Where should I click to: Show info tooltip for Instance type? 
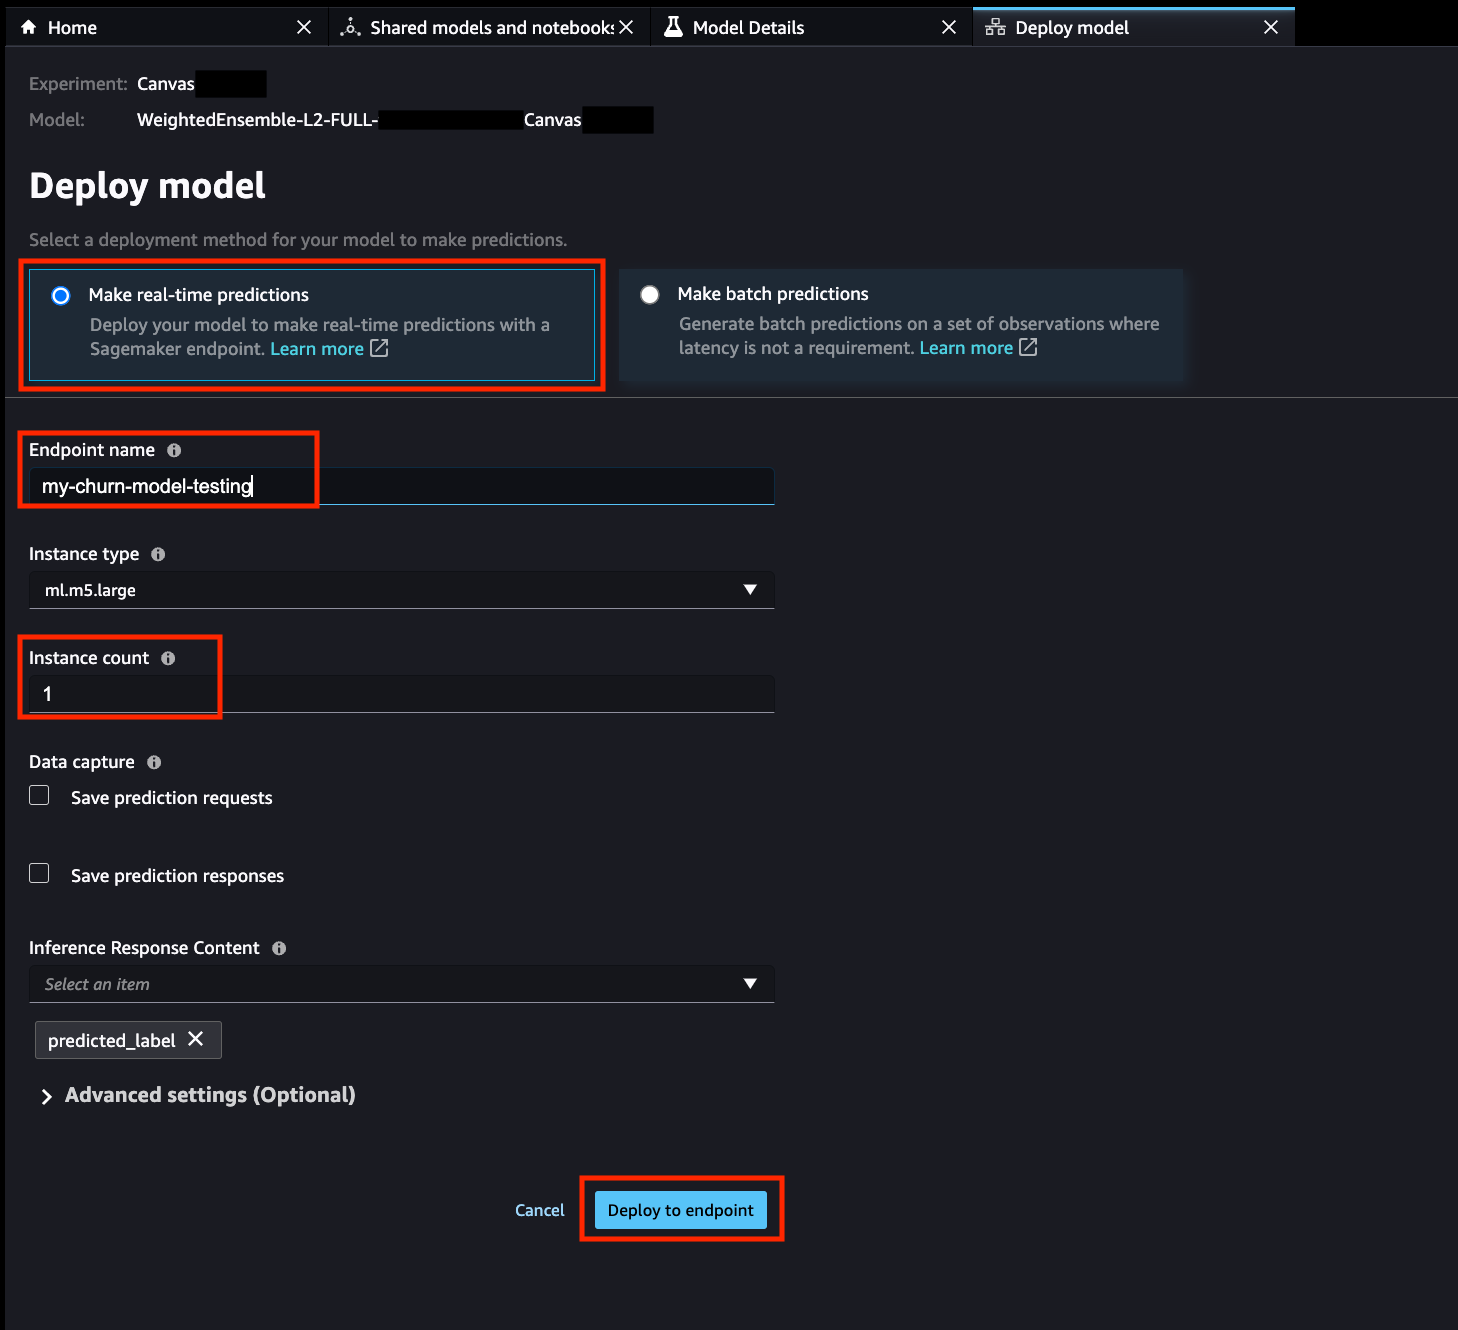[x=158, y=554]
